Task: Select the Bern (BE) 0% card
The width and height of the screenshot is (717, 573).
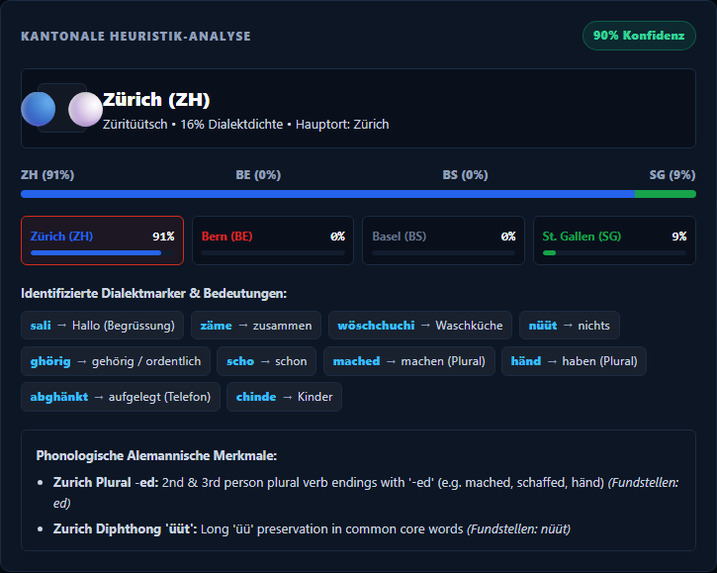Action: (273, 241)
